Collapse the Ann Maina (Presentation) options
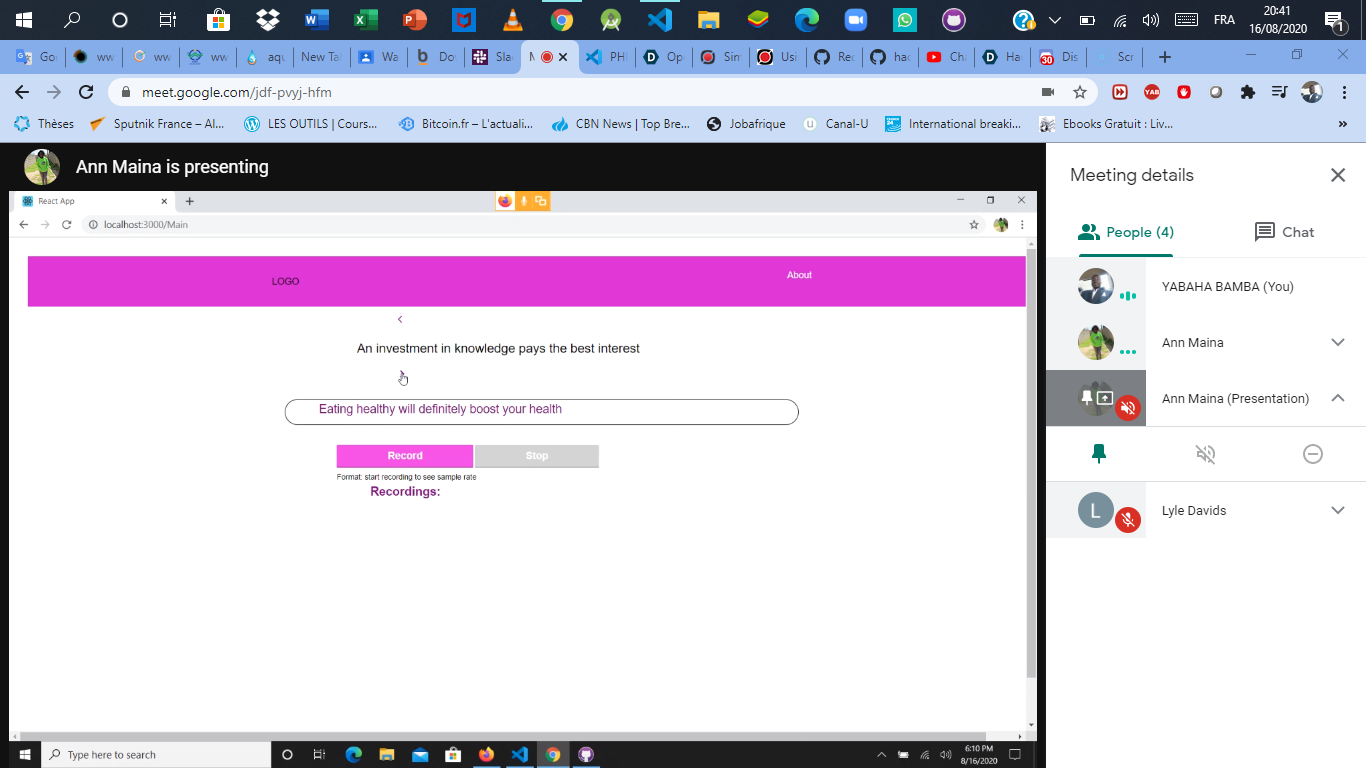Screen dimensions: 1366x768 pos(1338,398)
